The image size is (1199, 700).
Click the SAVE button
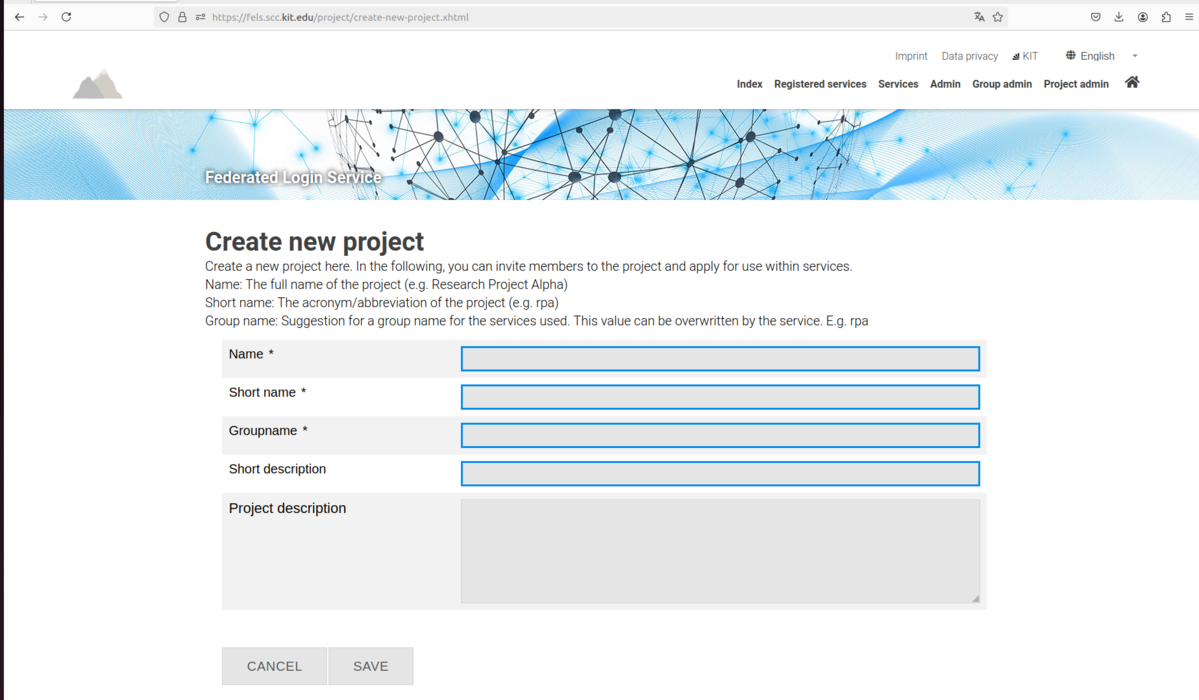tap(371, 666)
